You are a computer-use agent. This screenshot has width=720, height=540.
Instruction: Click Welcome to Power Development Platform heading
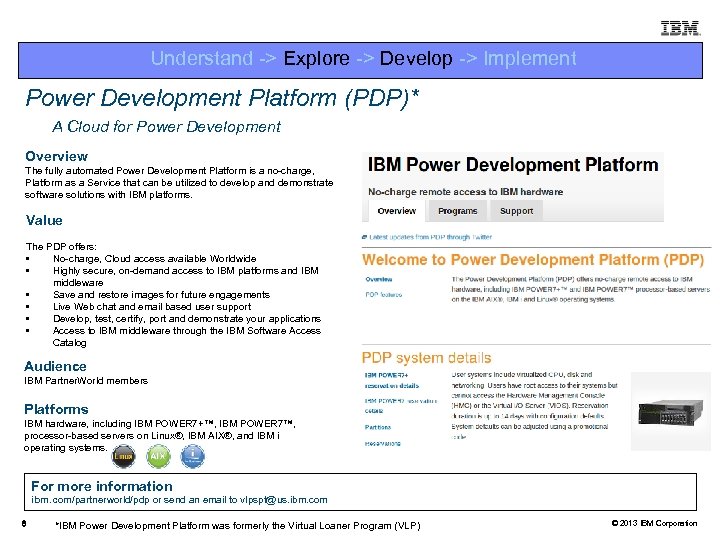(x=533, y=260)
